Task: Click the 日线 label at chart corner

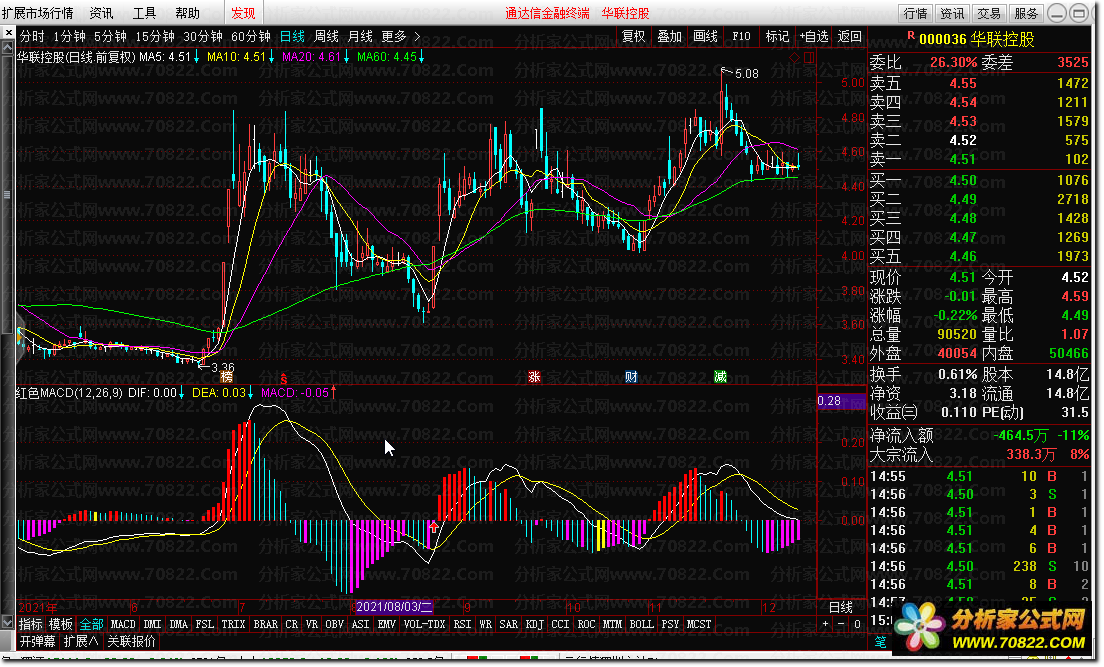Action: (x=841, y=606)
